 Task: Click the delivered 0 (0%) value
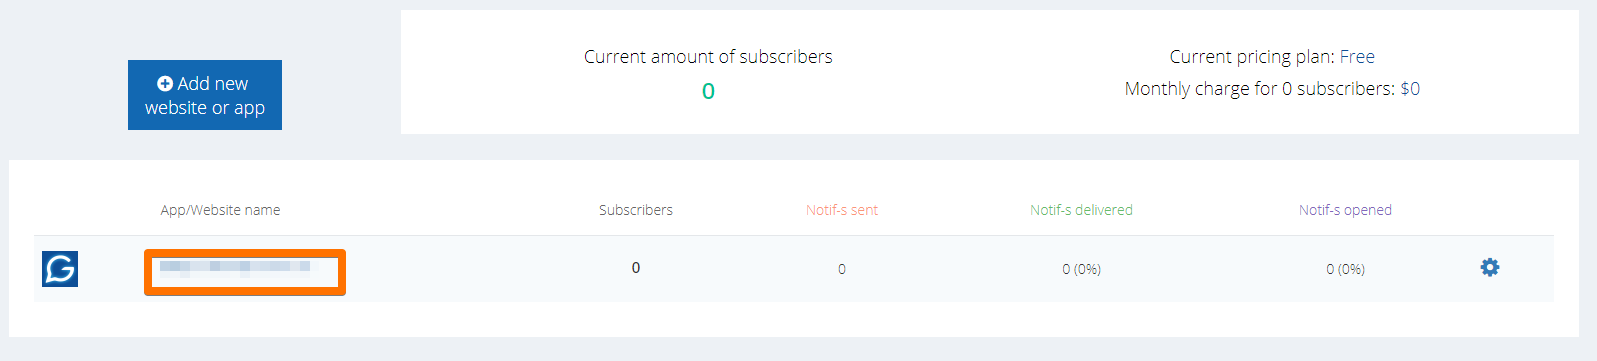pos(1081,269)
